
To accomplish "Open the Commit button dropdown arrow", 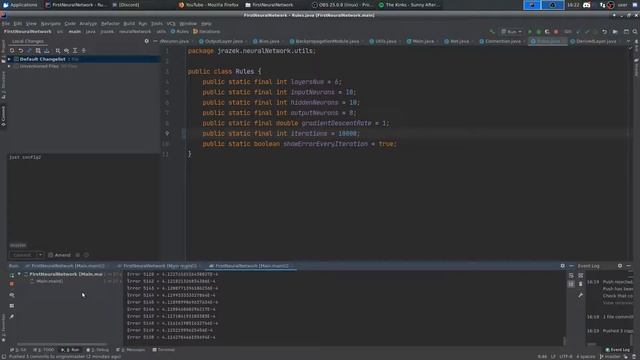I will pyautogui.click(x=40, y=255).
